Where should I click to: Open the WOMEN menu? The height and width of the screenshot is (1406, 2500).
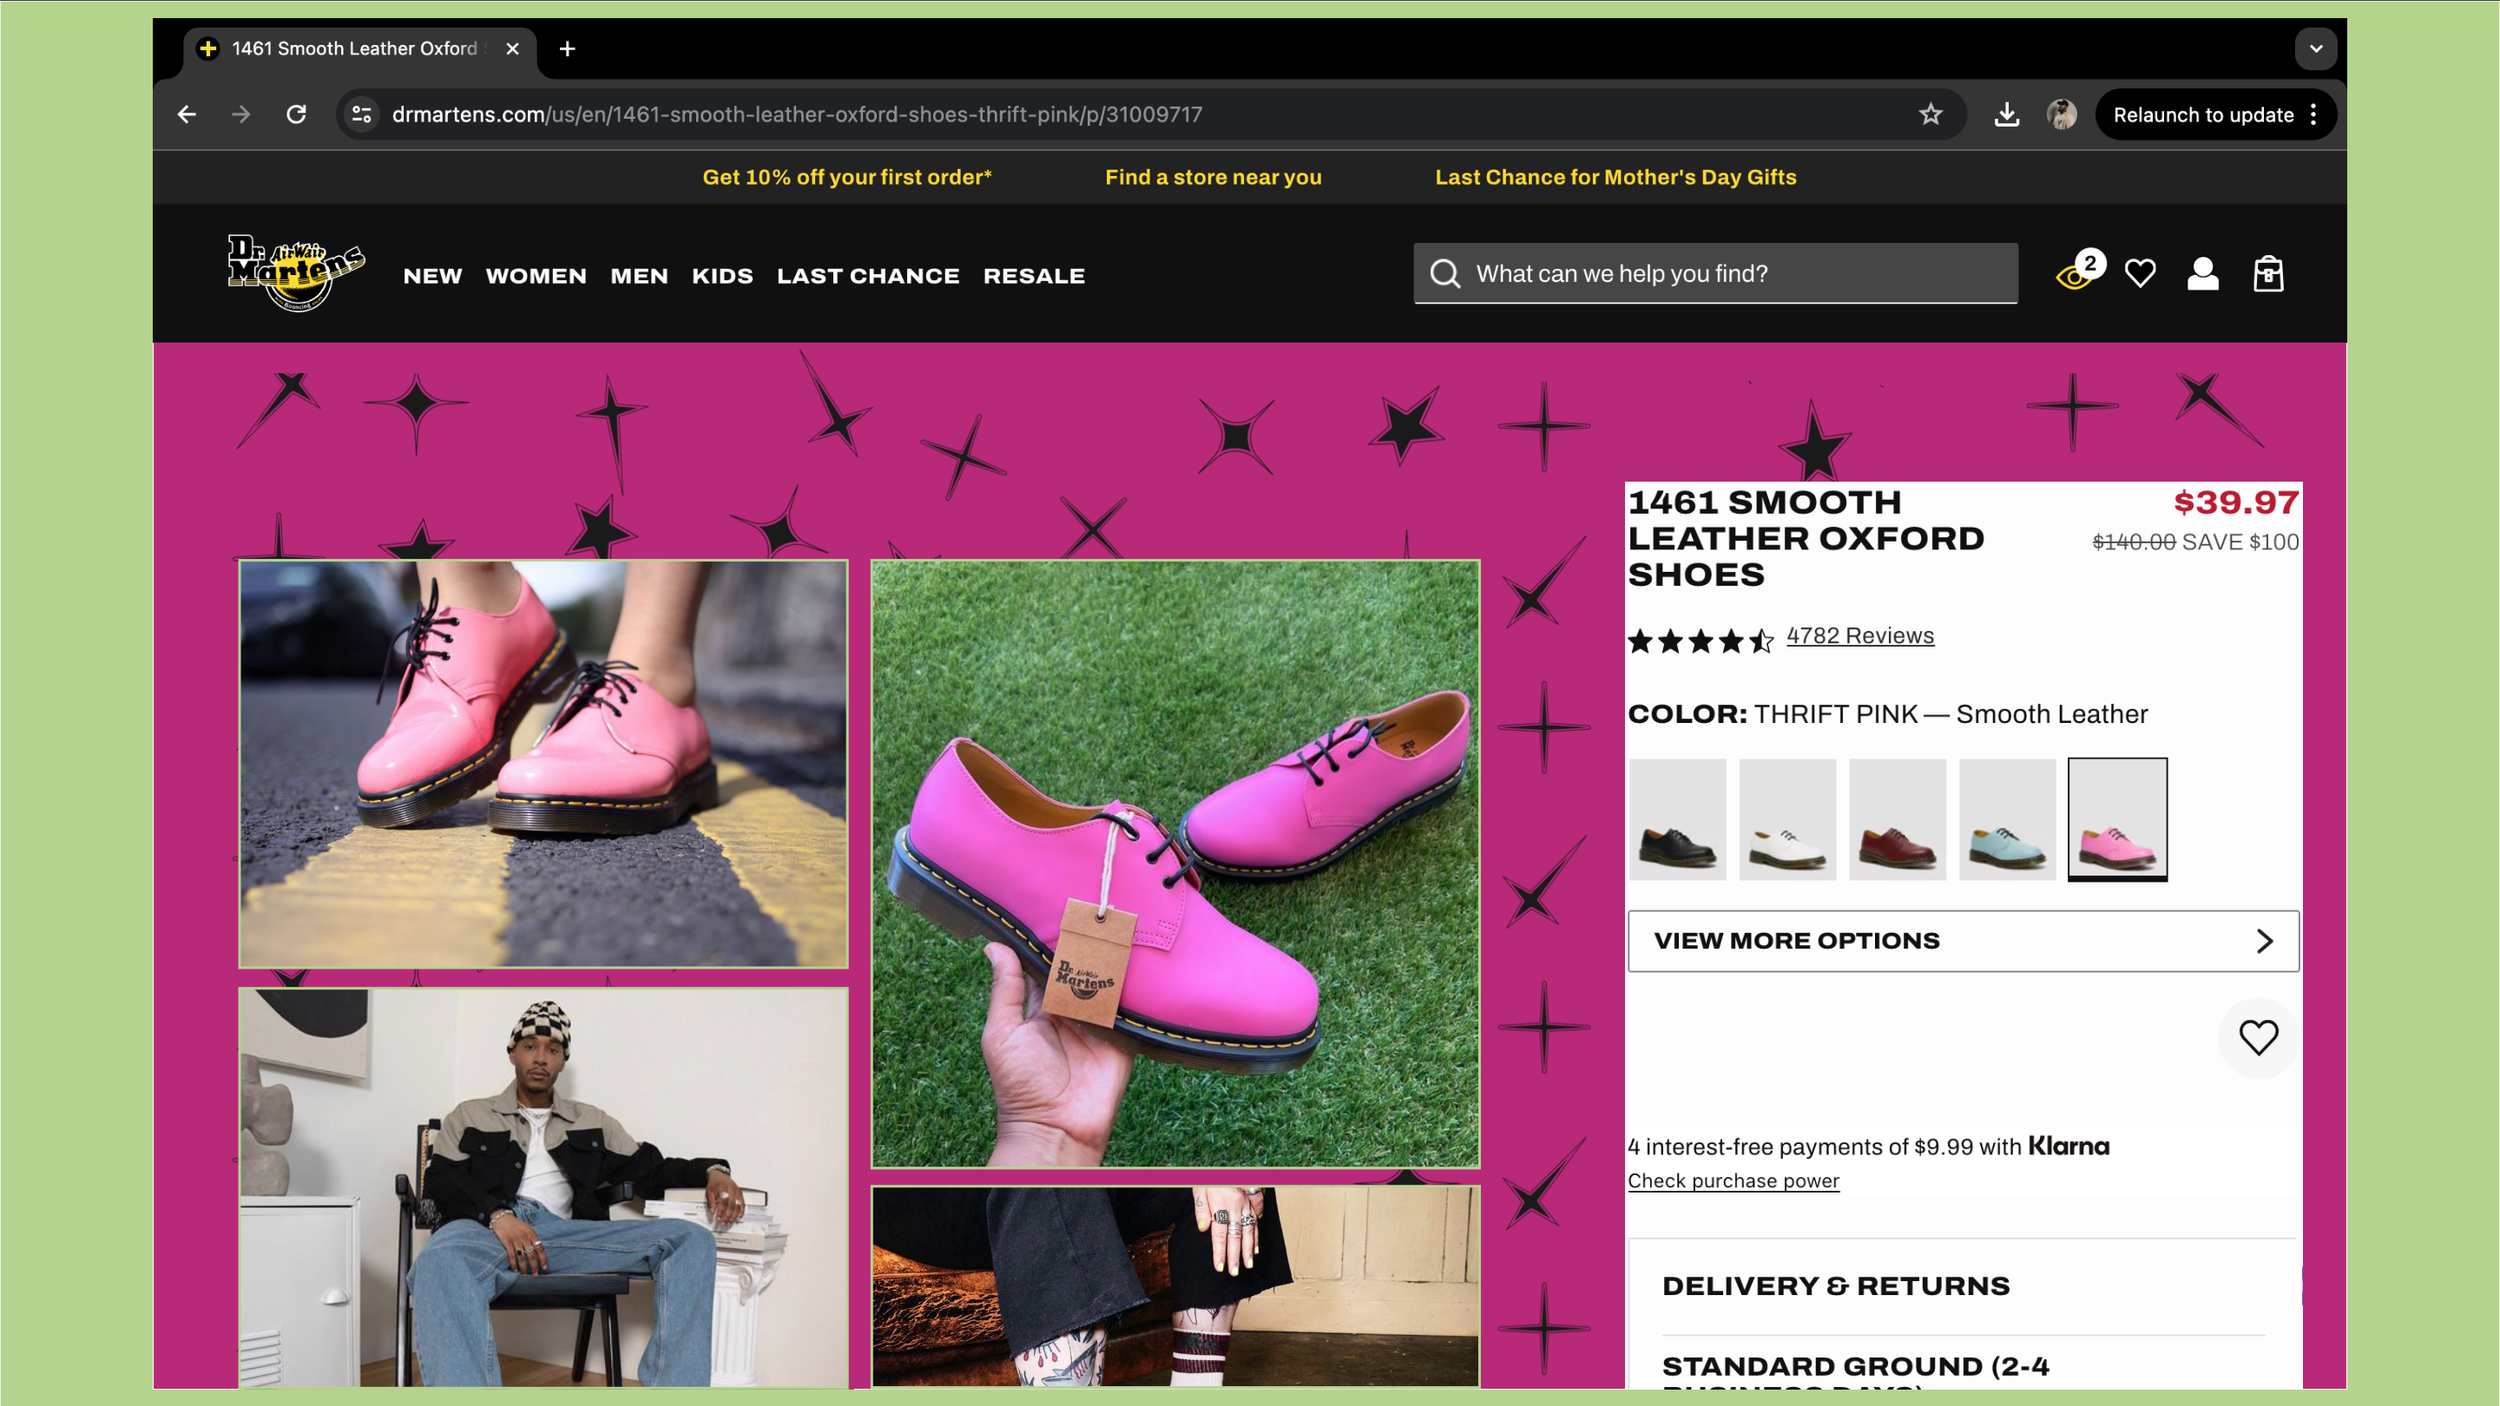click(536, 276)
